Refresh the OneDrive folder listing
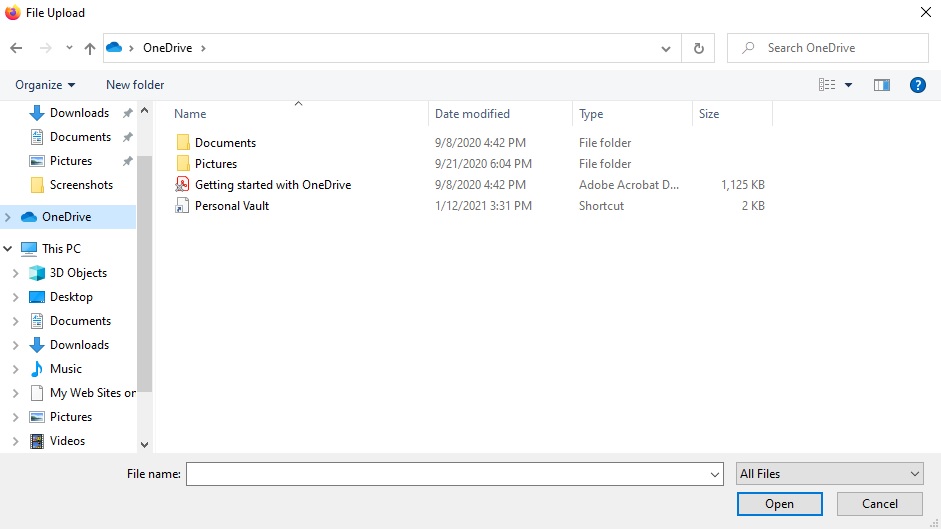Screen dimensions: 941x529 coord(698,48)
